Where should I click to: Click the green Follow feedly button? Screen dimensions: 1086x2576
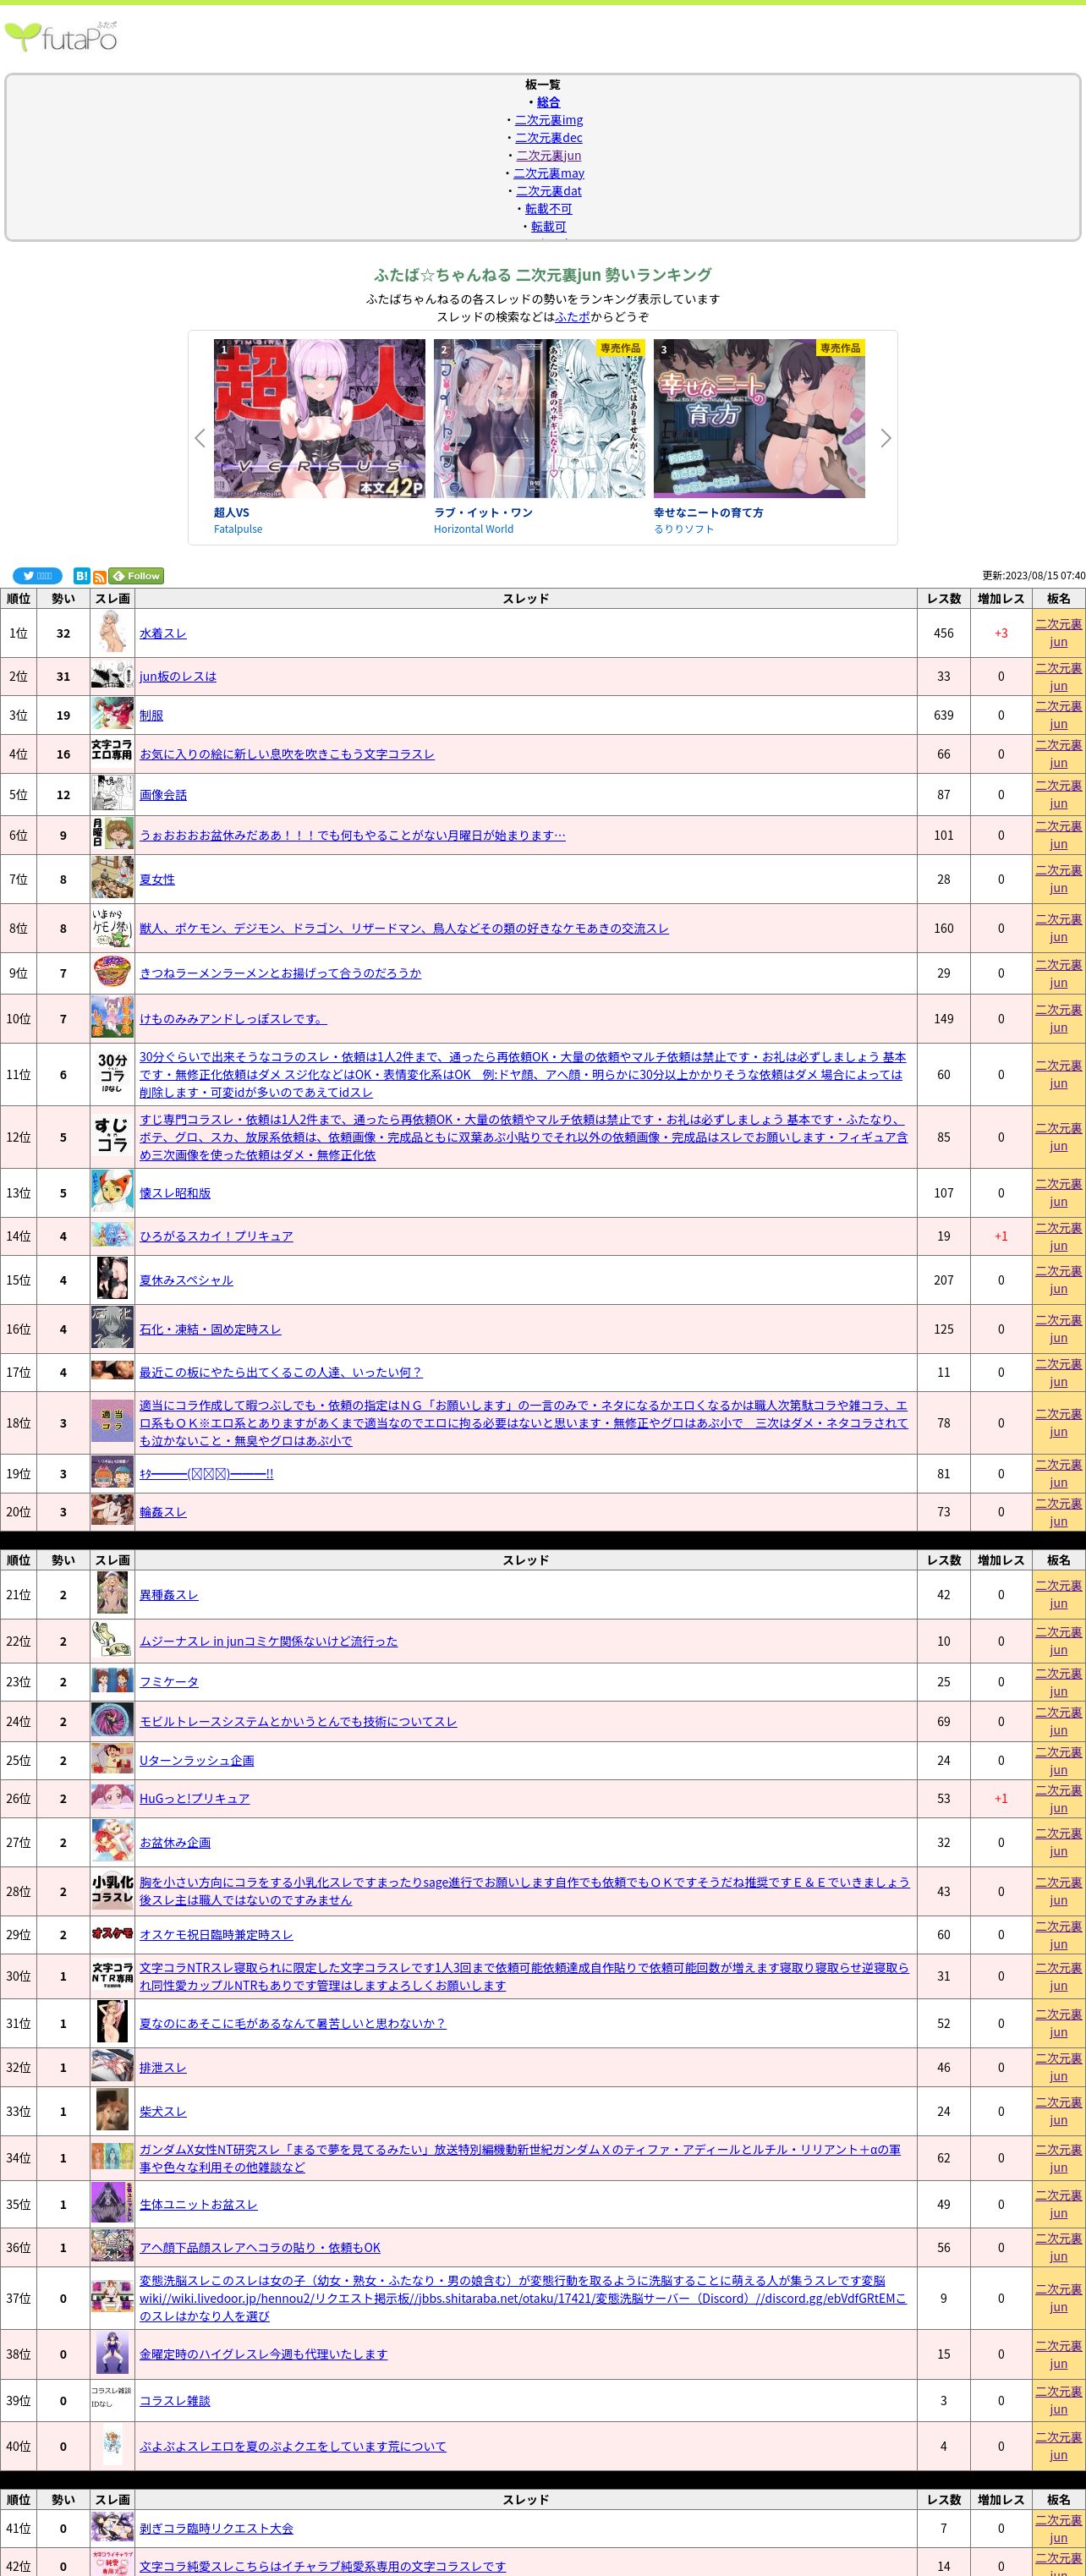(136, 576)
